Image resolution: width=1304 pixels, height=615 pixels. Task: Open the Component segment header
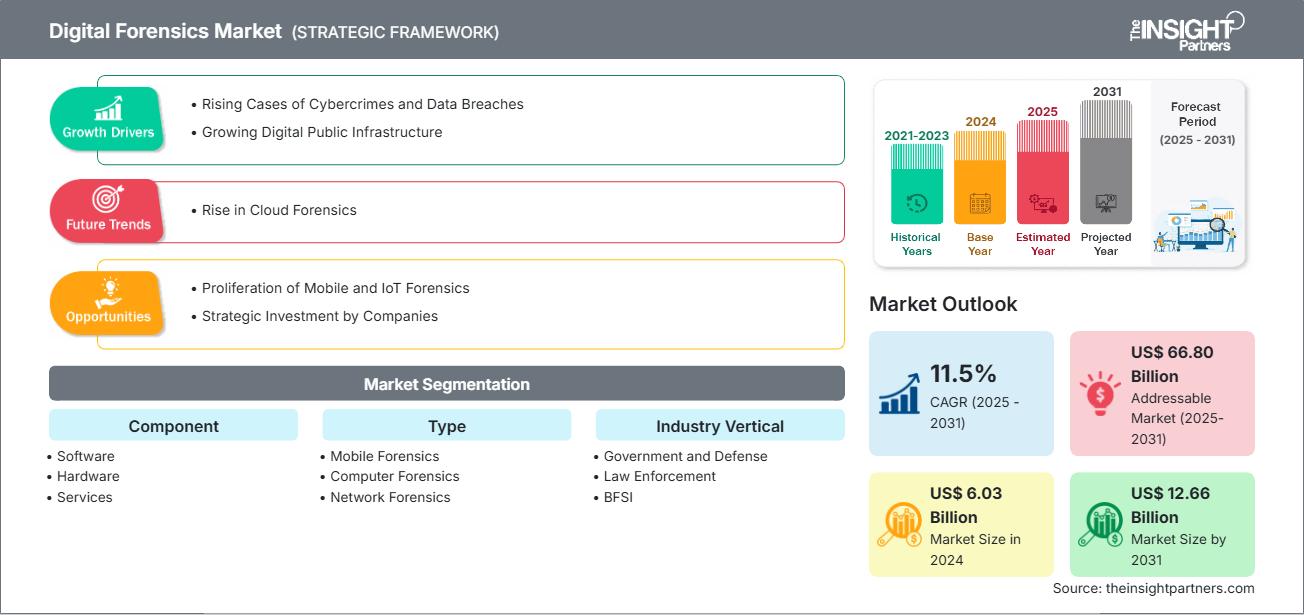(173, 426)
